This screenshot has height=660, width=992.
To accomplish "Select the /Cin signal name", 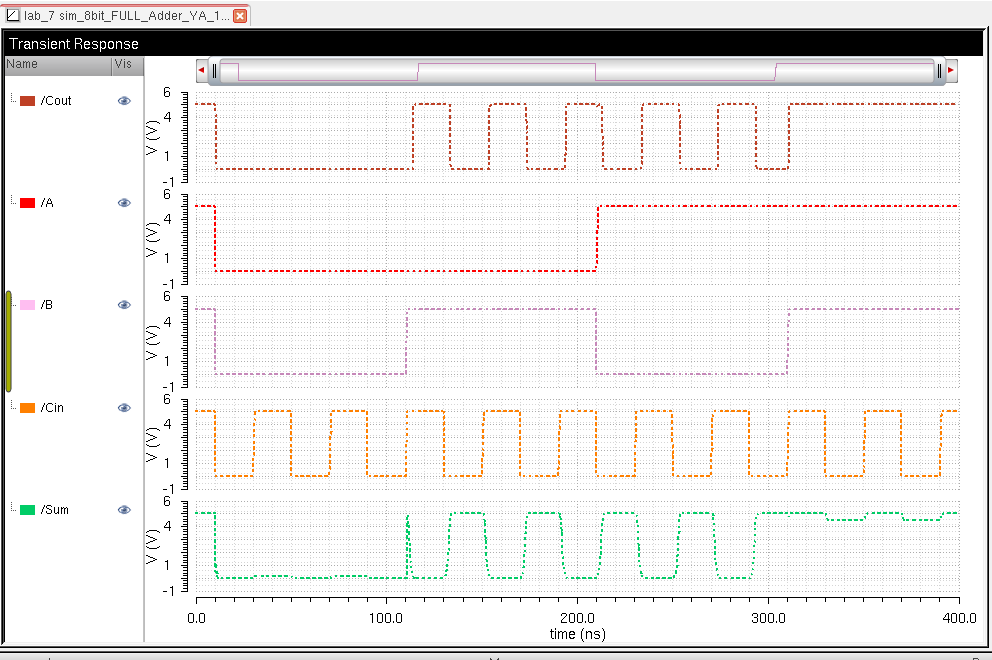I will pos(53,408).
